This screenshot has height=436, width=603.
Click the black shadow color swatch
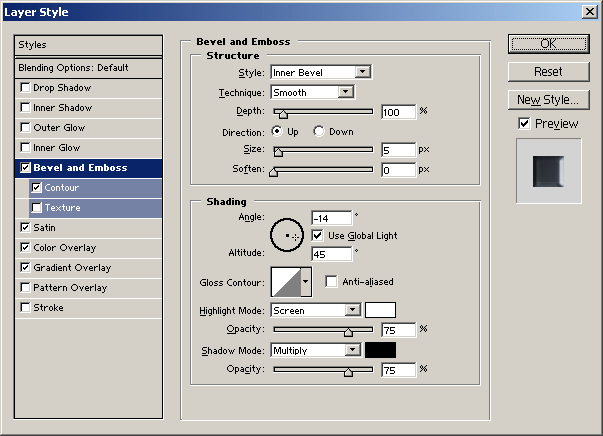point(380,350)
